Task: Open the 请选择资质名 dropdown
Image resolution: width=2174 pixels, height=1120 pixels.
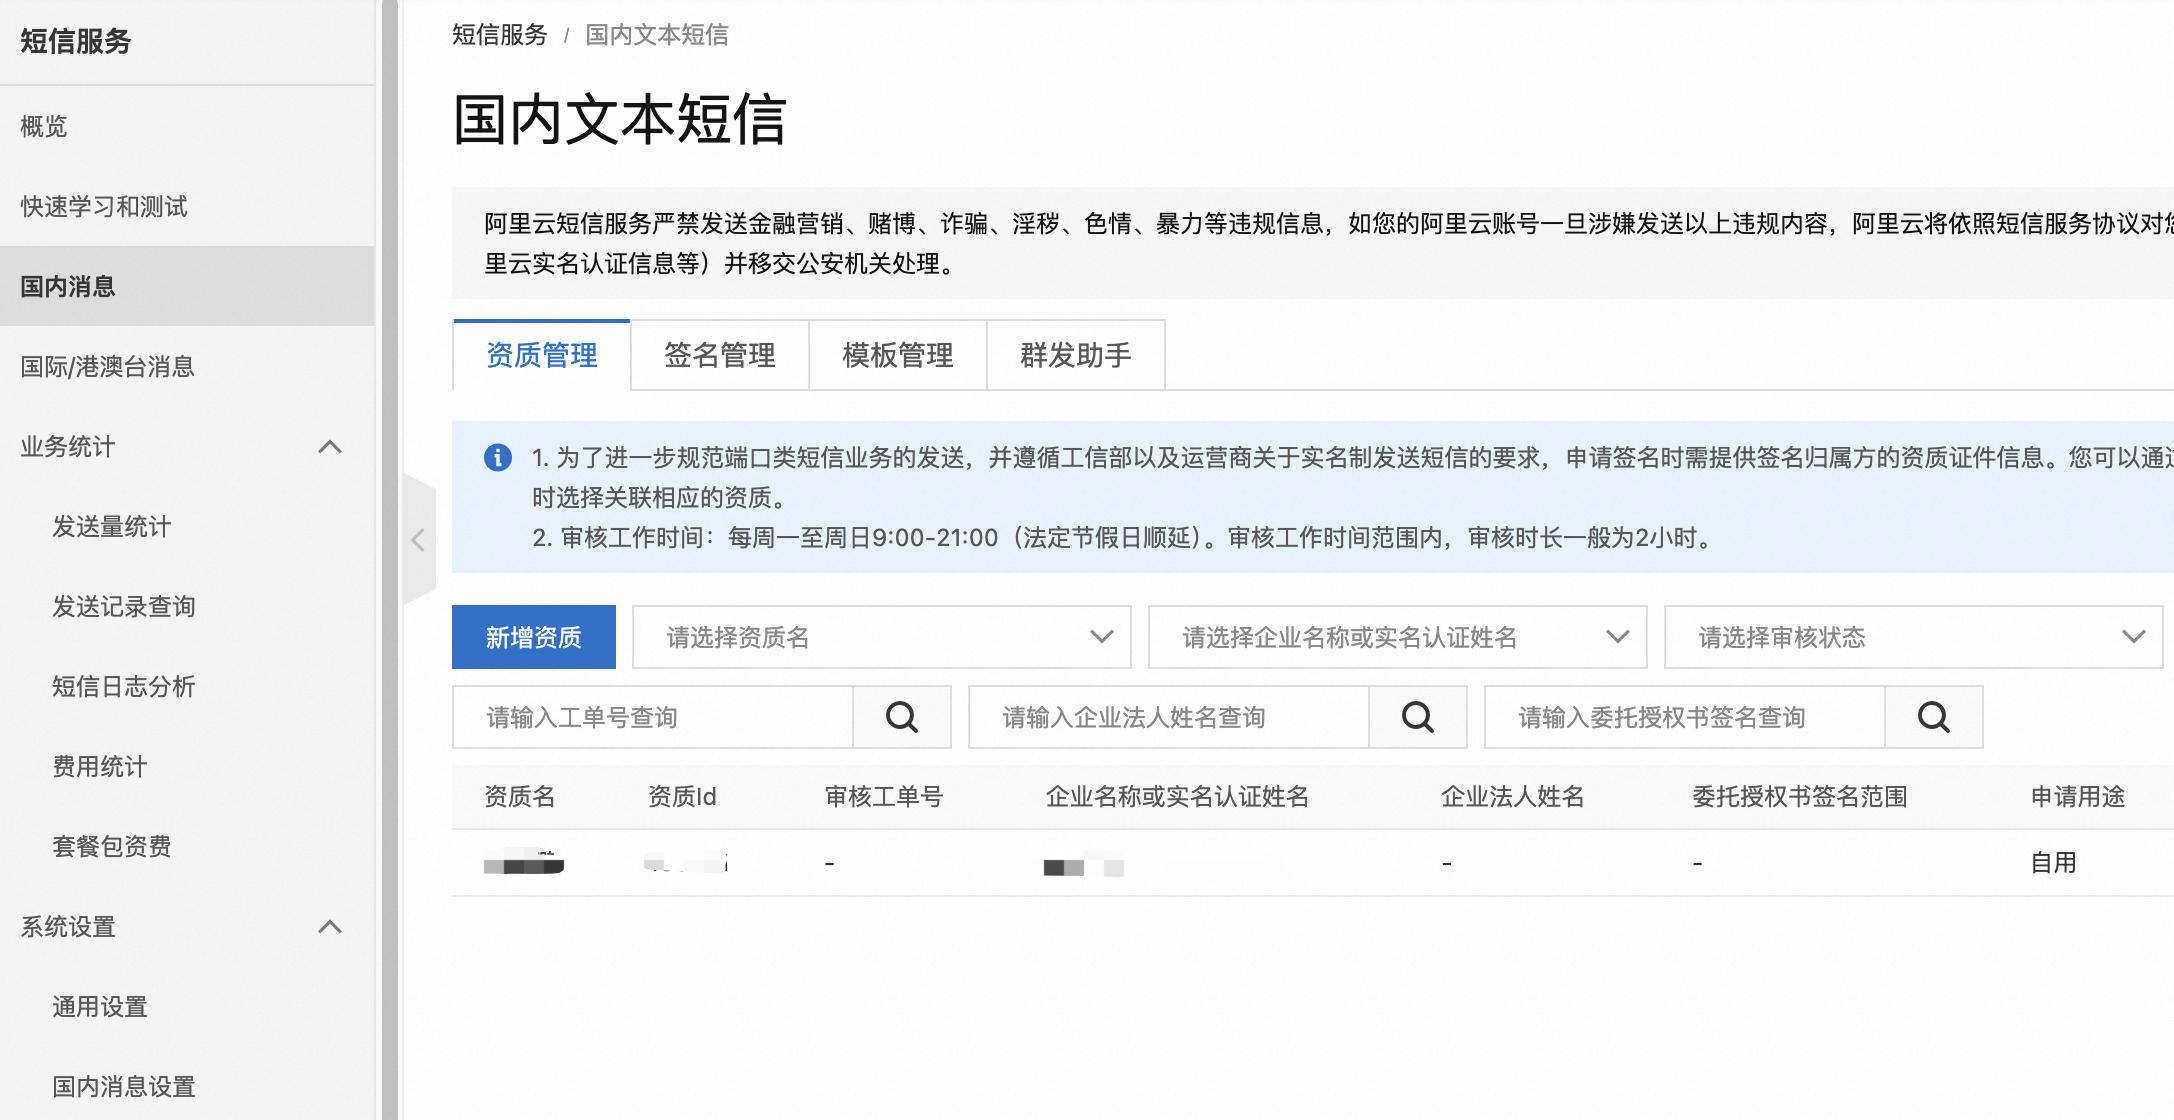Action: click(881, 637)
